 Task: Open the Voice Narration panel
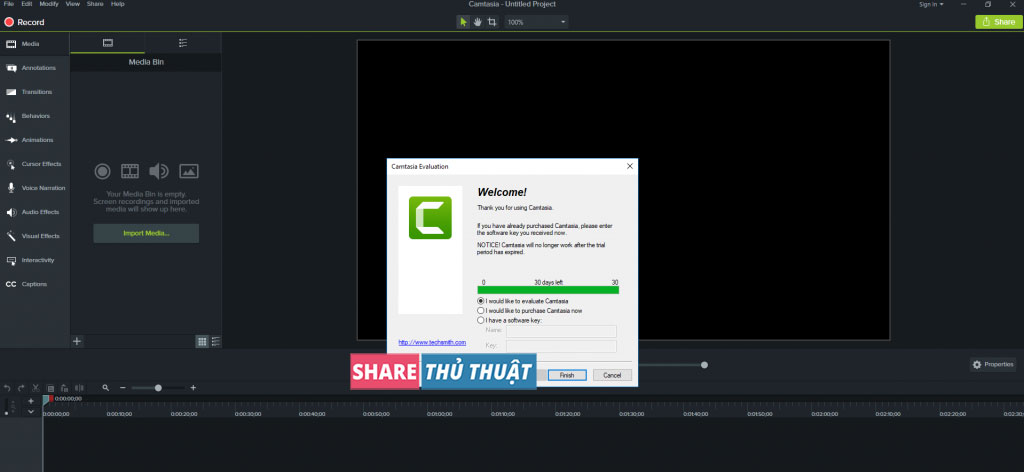coord(35,188)
